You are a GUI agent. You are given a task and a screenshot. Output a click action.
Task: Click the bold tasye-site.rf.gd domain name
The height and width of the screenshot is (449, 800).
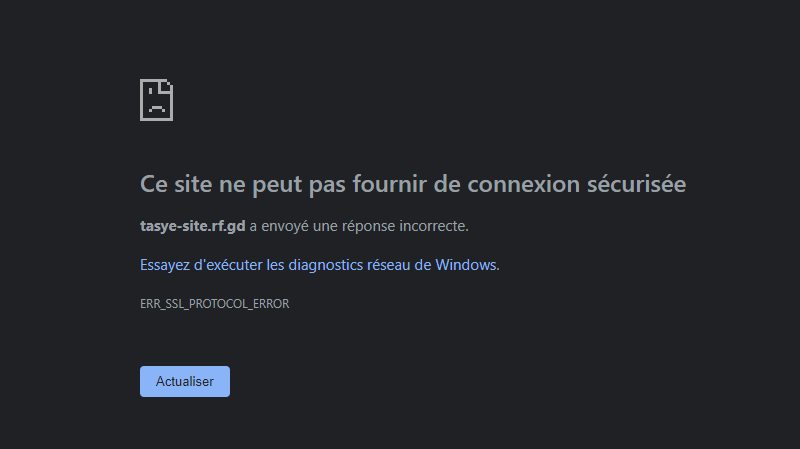pos(192,226)
